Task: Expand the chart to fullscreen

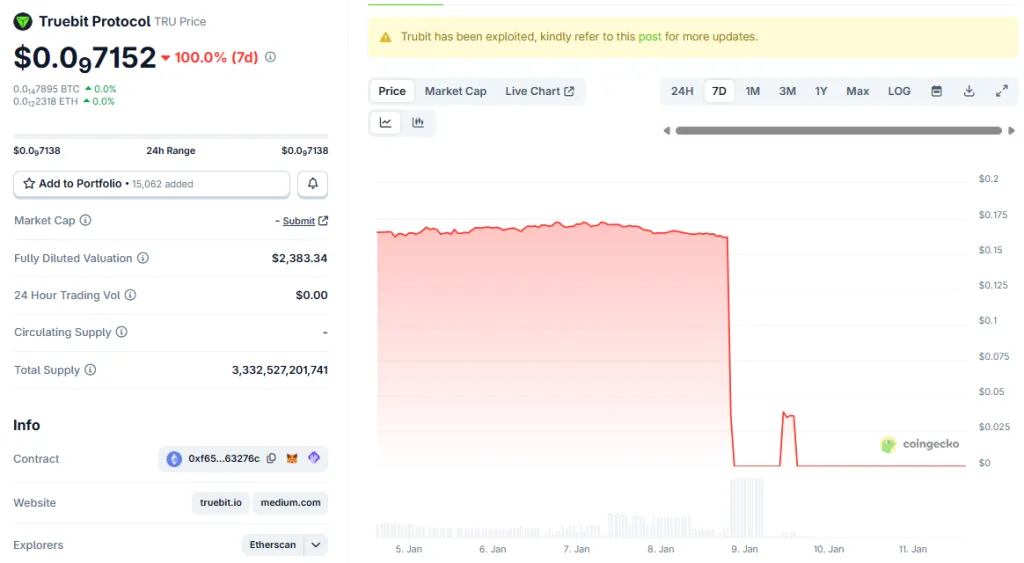Action: coord(1001,91)
